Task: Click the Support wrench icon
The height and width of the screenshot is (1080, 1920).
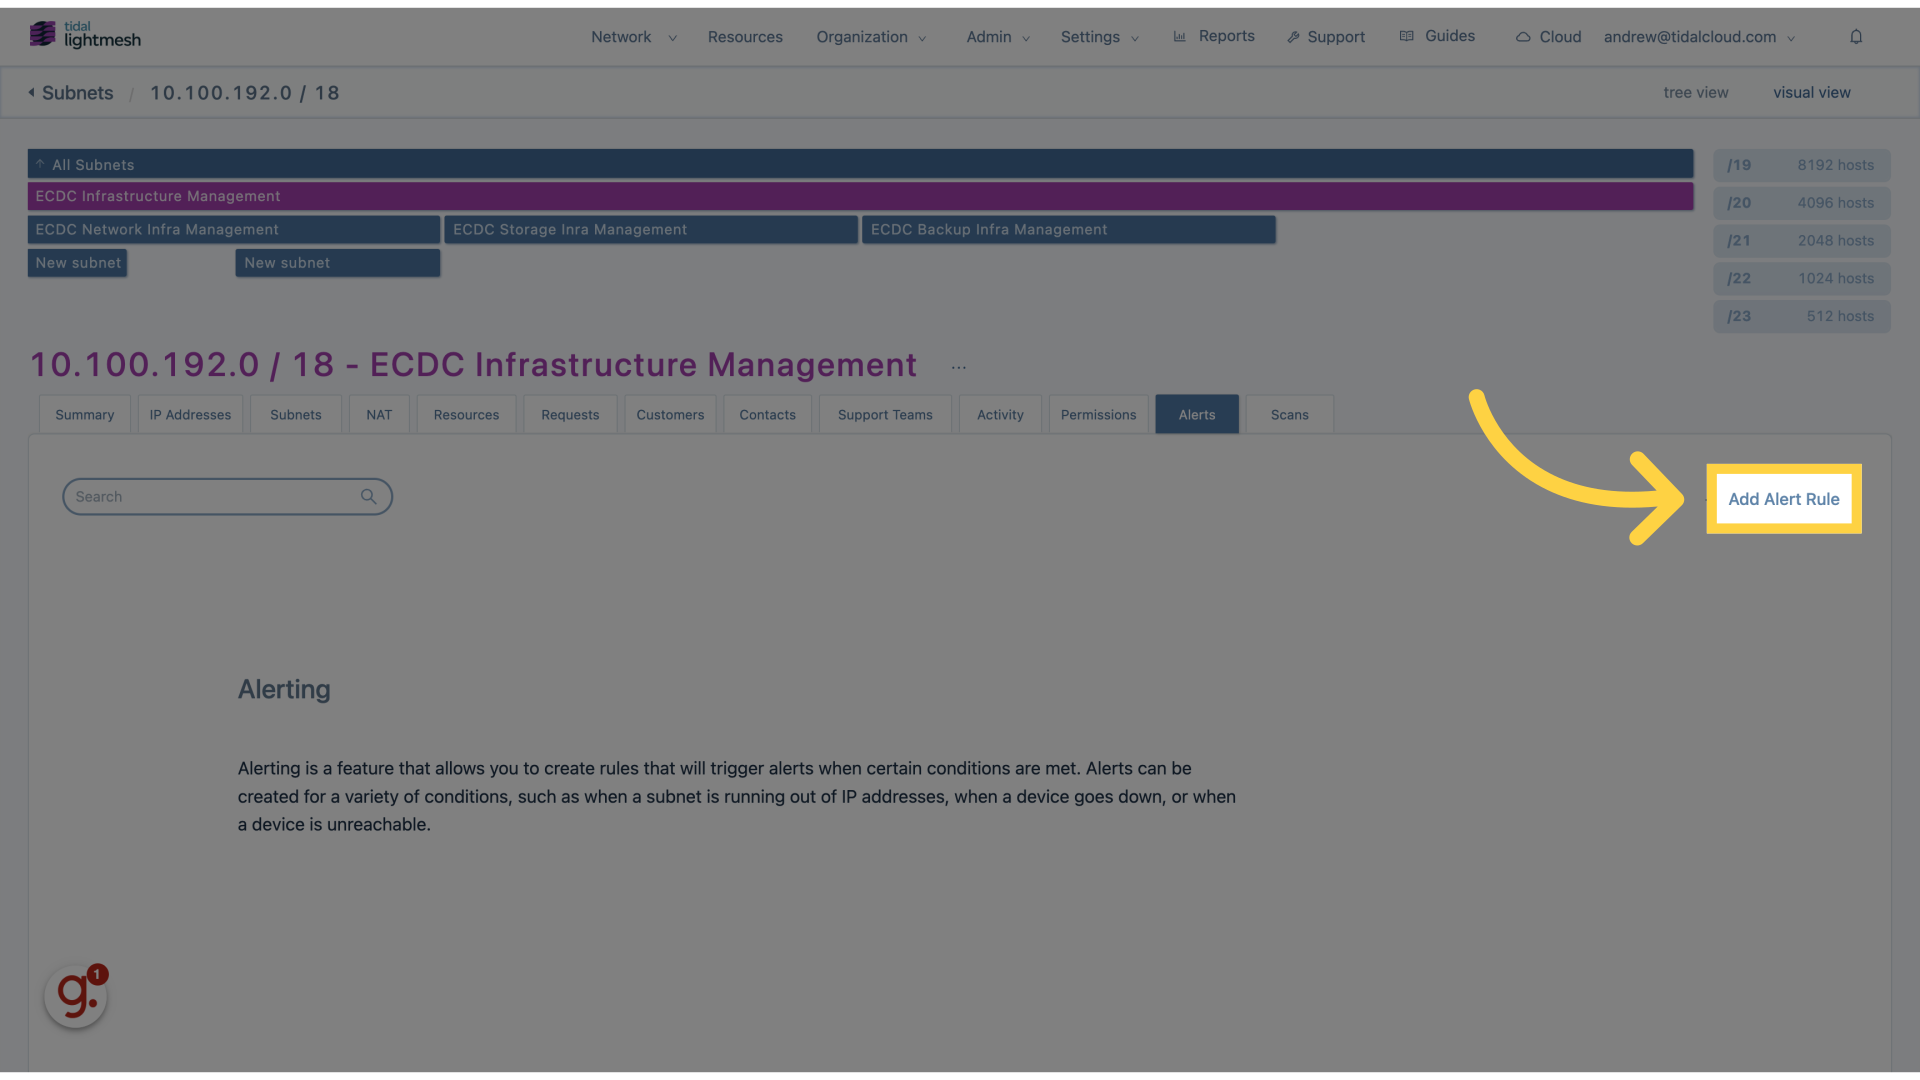Action: (1293, 37)
